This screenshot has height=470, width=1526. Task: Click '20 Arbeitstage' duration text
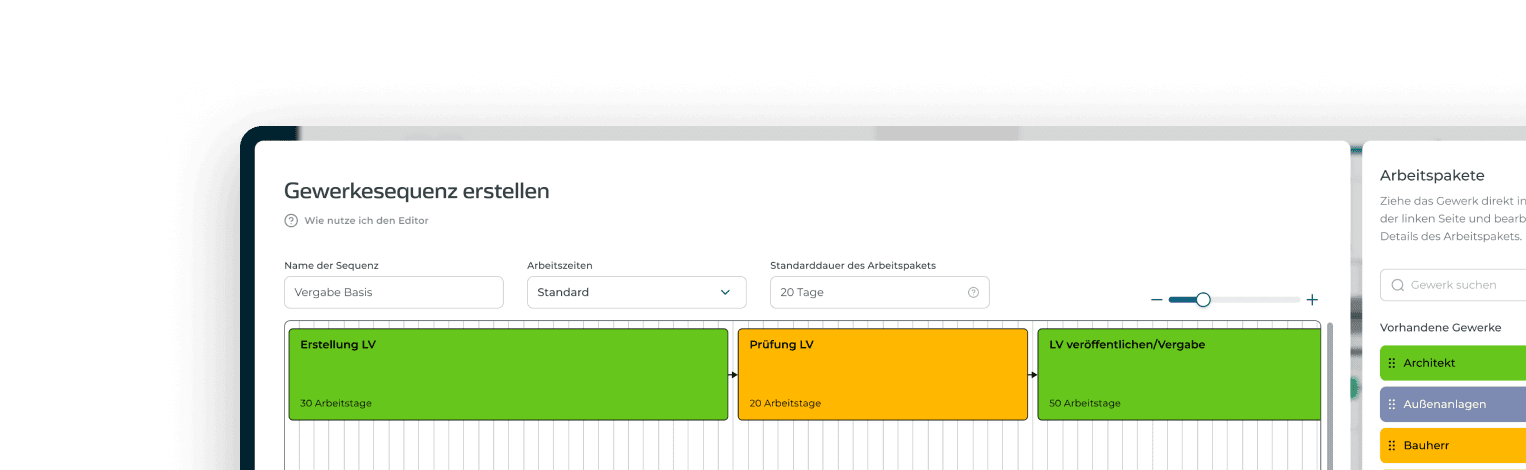coord(785,403)
